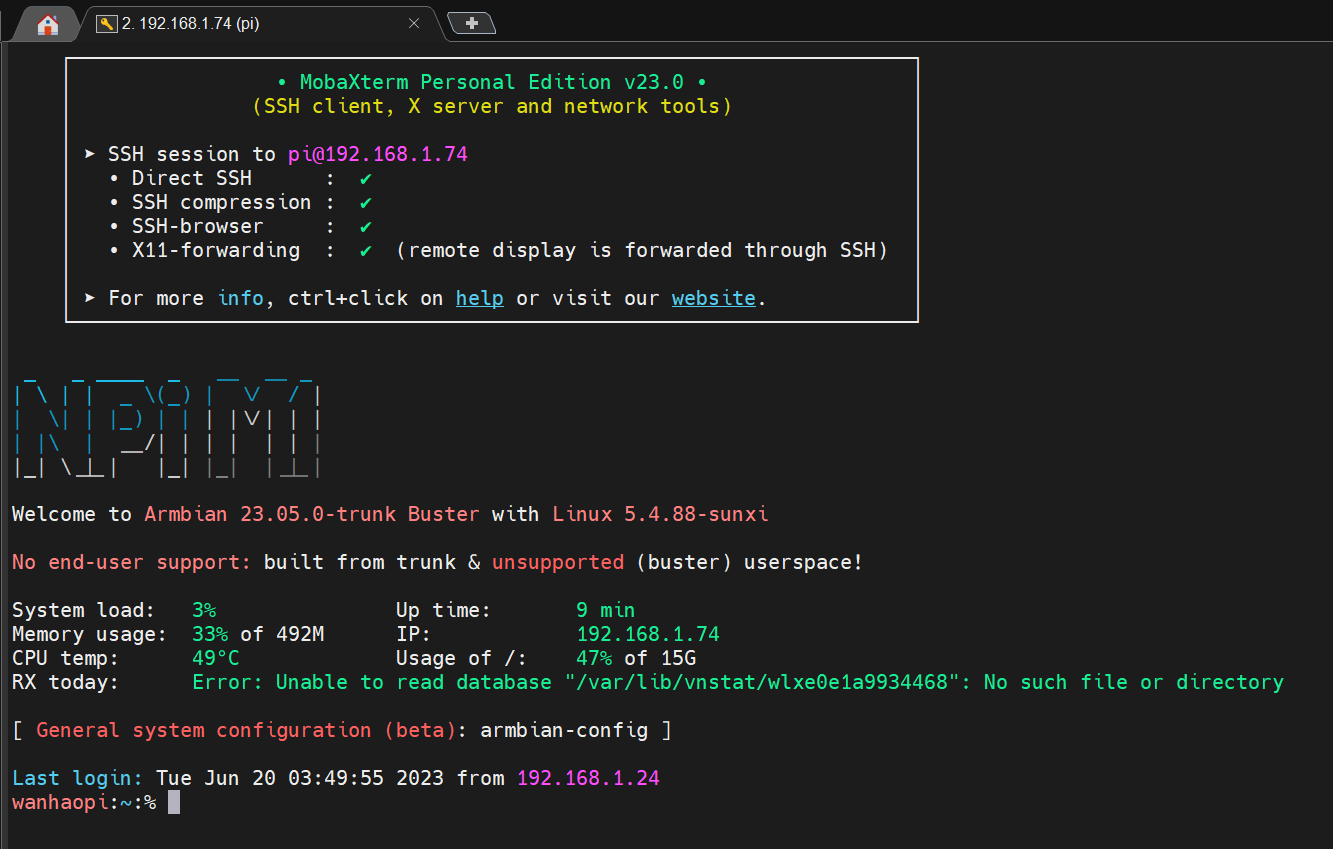This screenshot has height=849, width=1333.
Task: Click the vnstat database path error text
Action: point(738,682)
